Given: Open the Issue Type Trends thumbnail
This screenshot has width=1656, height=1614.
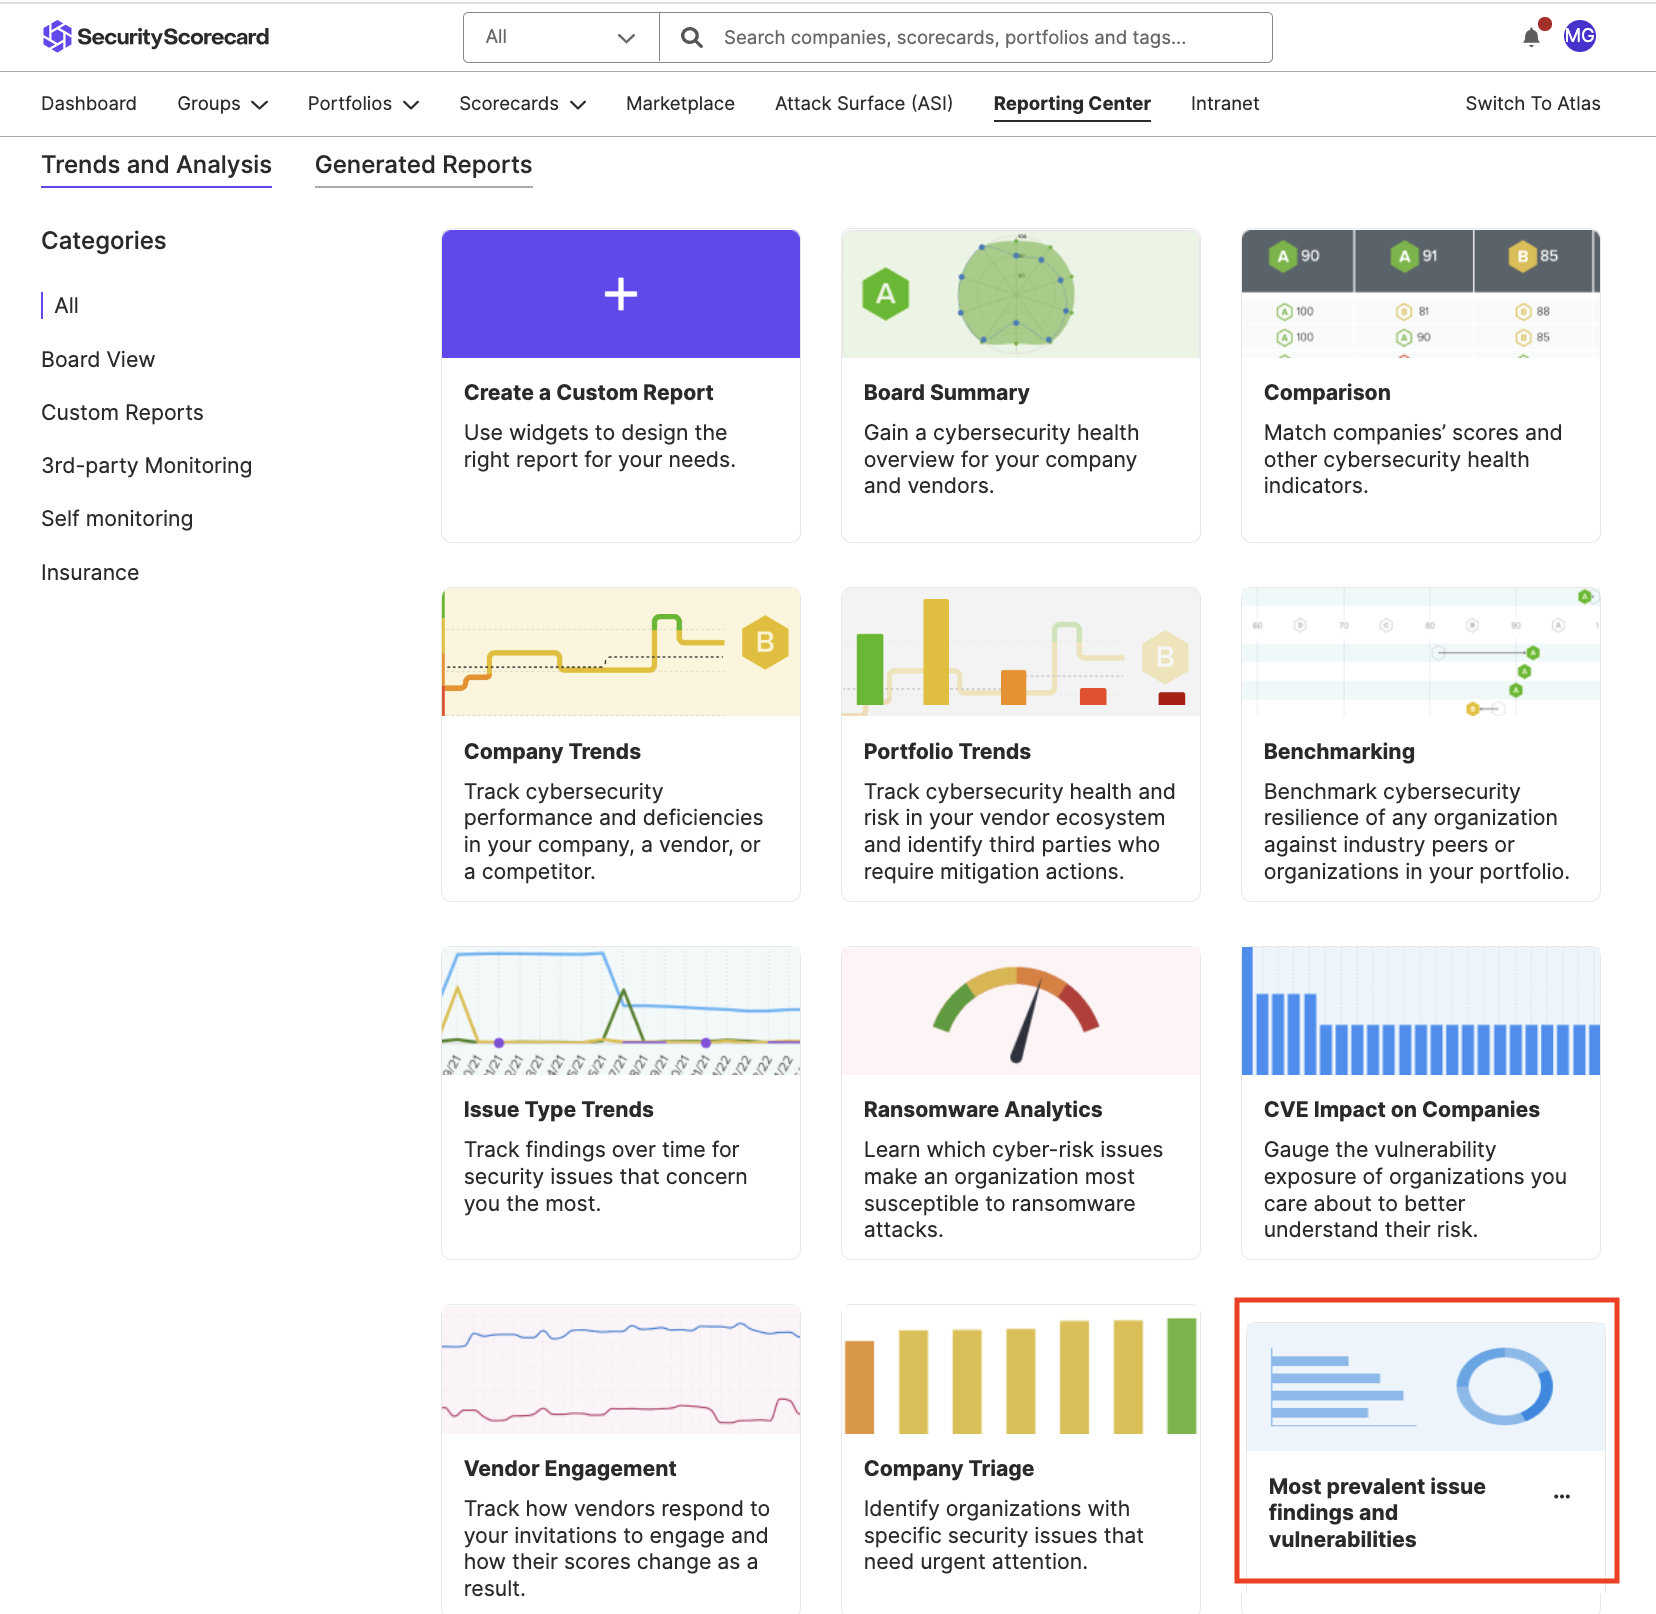Looking at the screenshot, I should 621,1011.
